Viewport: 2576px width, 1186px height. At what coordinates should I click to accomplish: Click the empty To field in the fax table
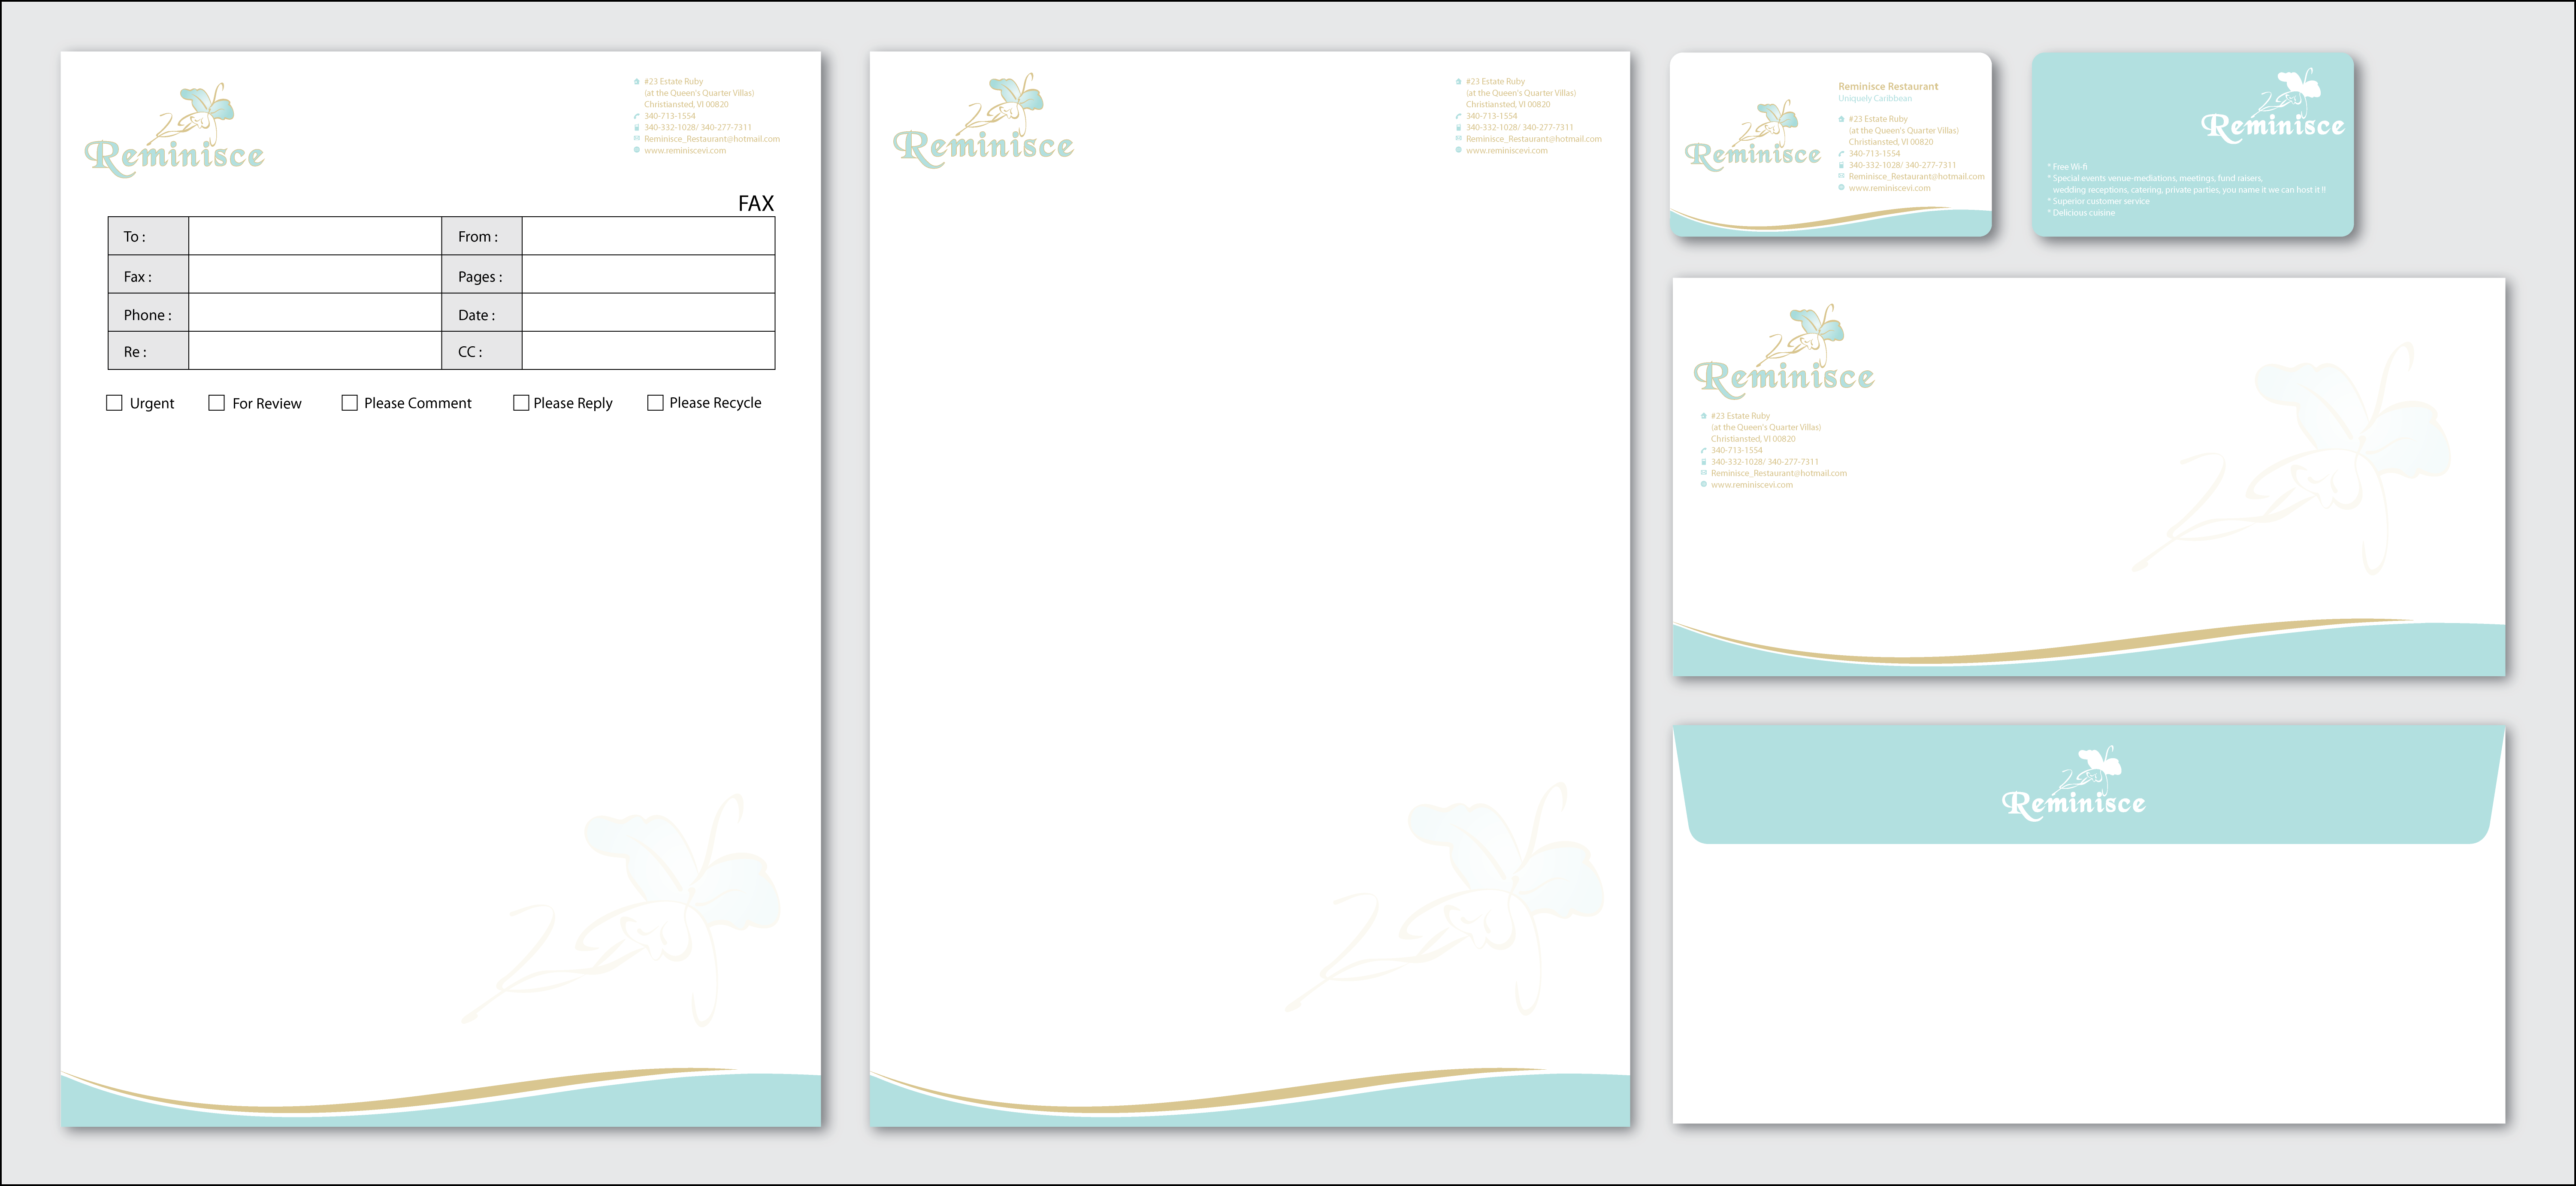tap(314, 237)
